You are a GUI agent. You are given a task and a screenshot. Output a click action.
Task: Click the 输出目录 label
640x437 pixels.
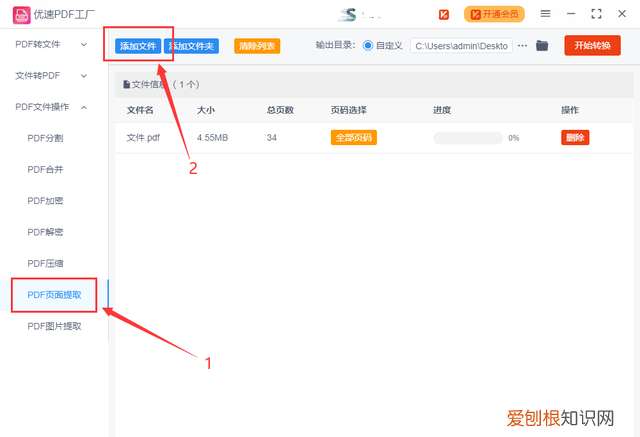tap(336, 45)
